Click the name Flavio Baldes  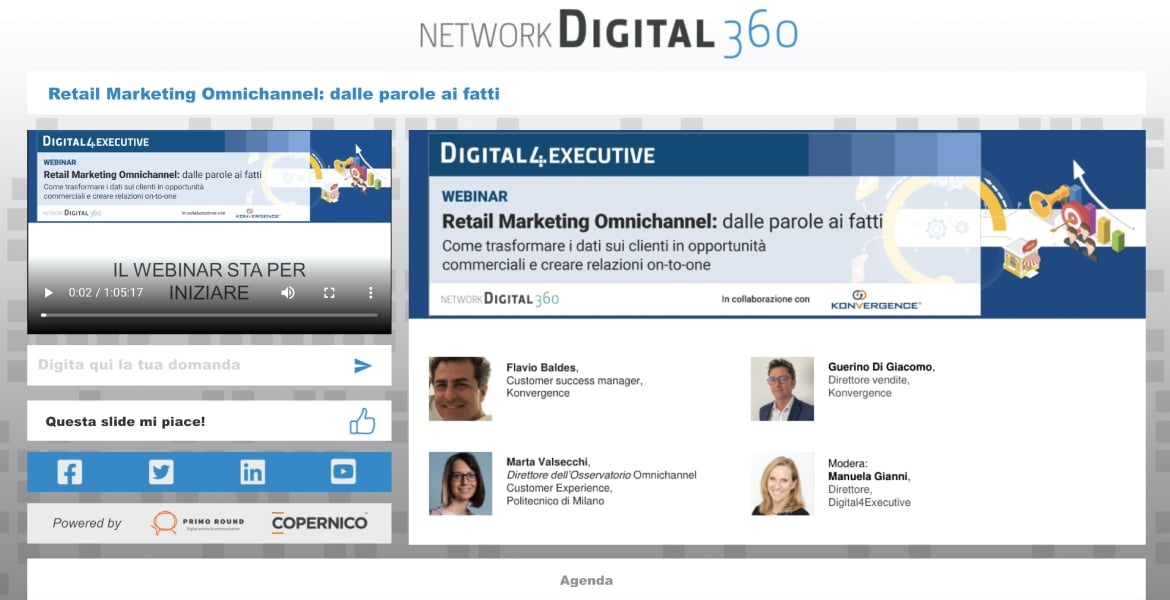pos(541,367)
